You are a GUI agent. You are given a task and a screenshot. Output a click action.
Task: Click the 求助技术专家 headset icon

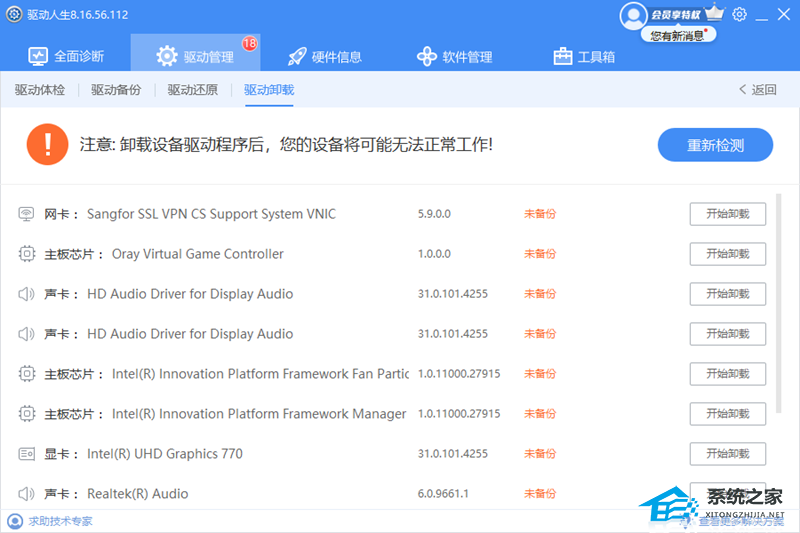15,521
